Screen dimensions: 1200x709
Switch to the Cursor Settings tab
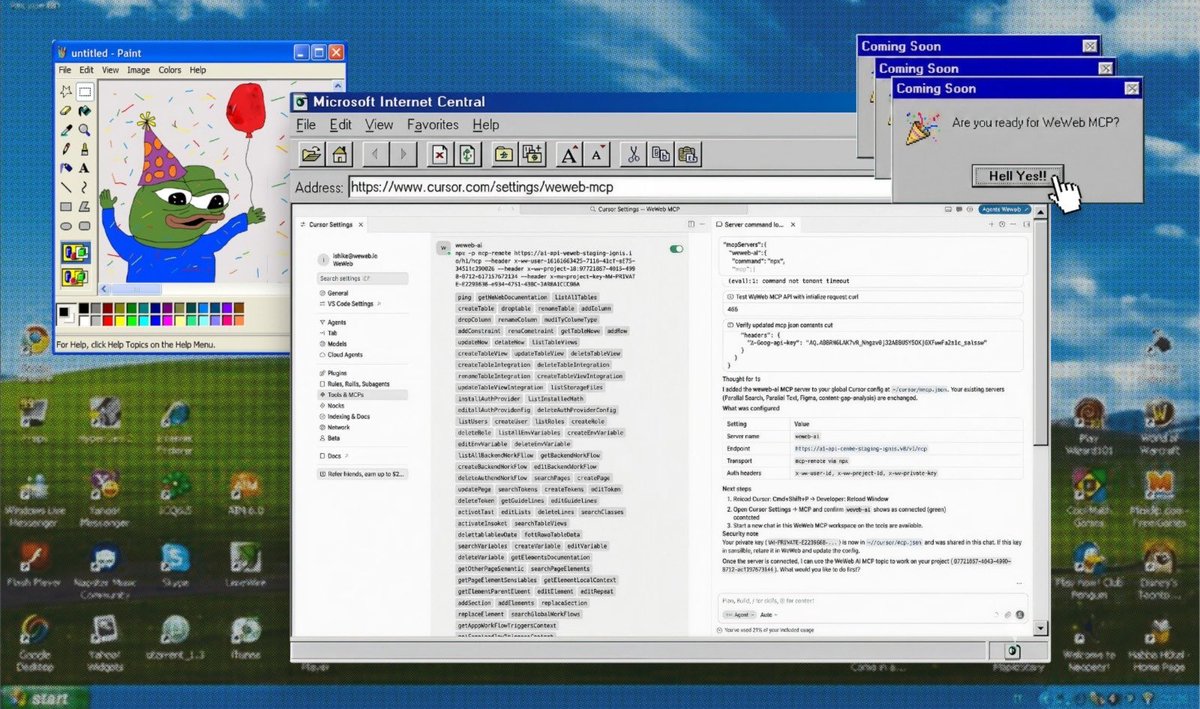pyautogui.click(x=331, y=224)
